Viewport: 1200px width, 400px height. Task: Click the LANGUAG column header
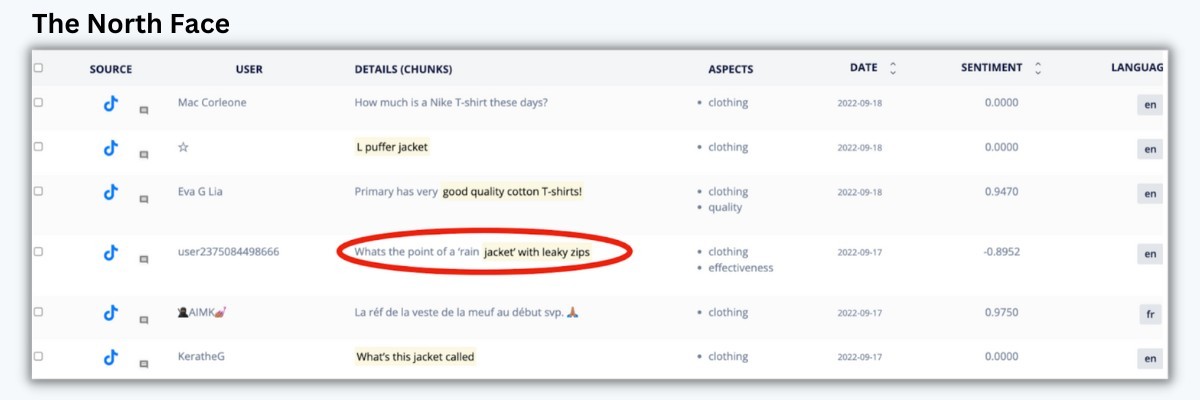point(1137,68)
